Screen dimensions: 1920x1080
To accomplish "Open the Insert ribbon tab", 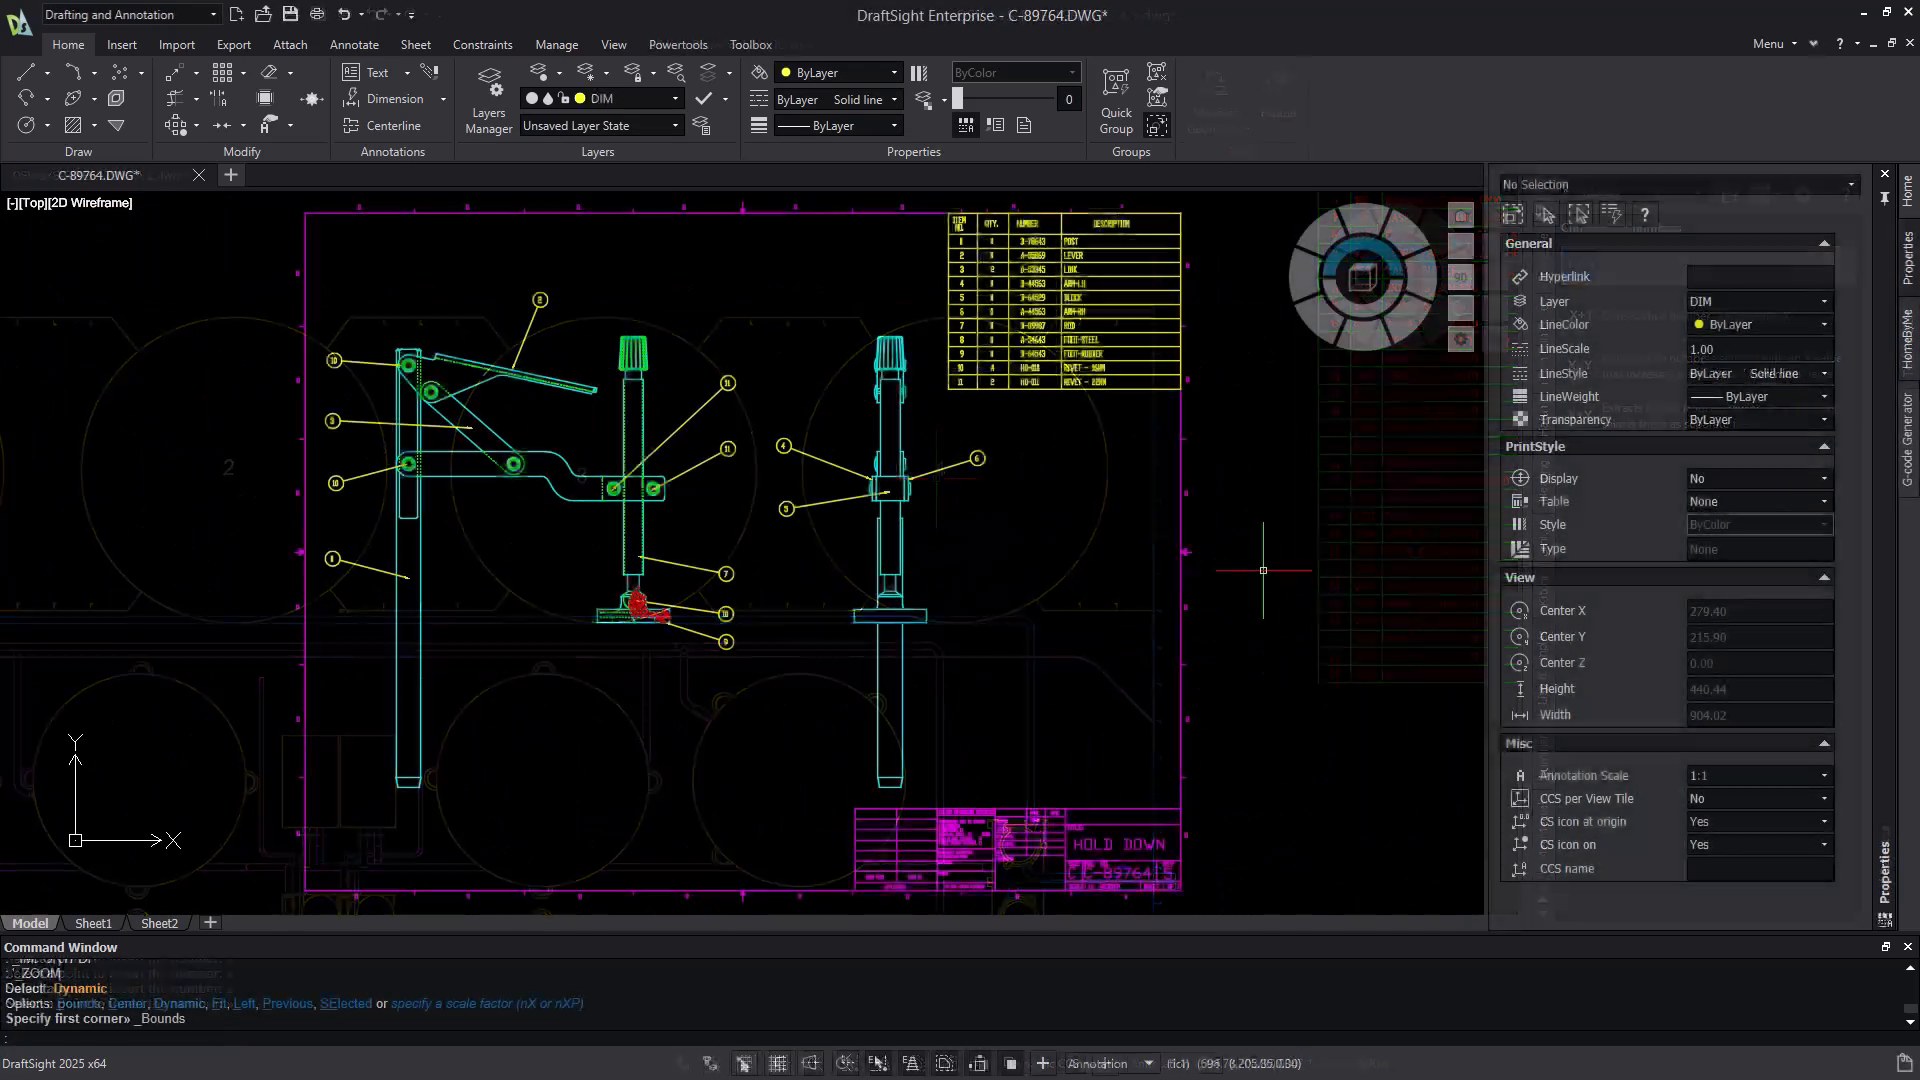I will [x=122, y=44].
